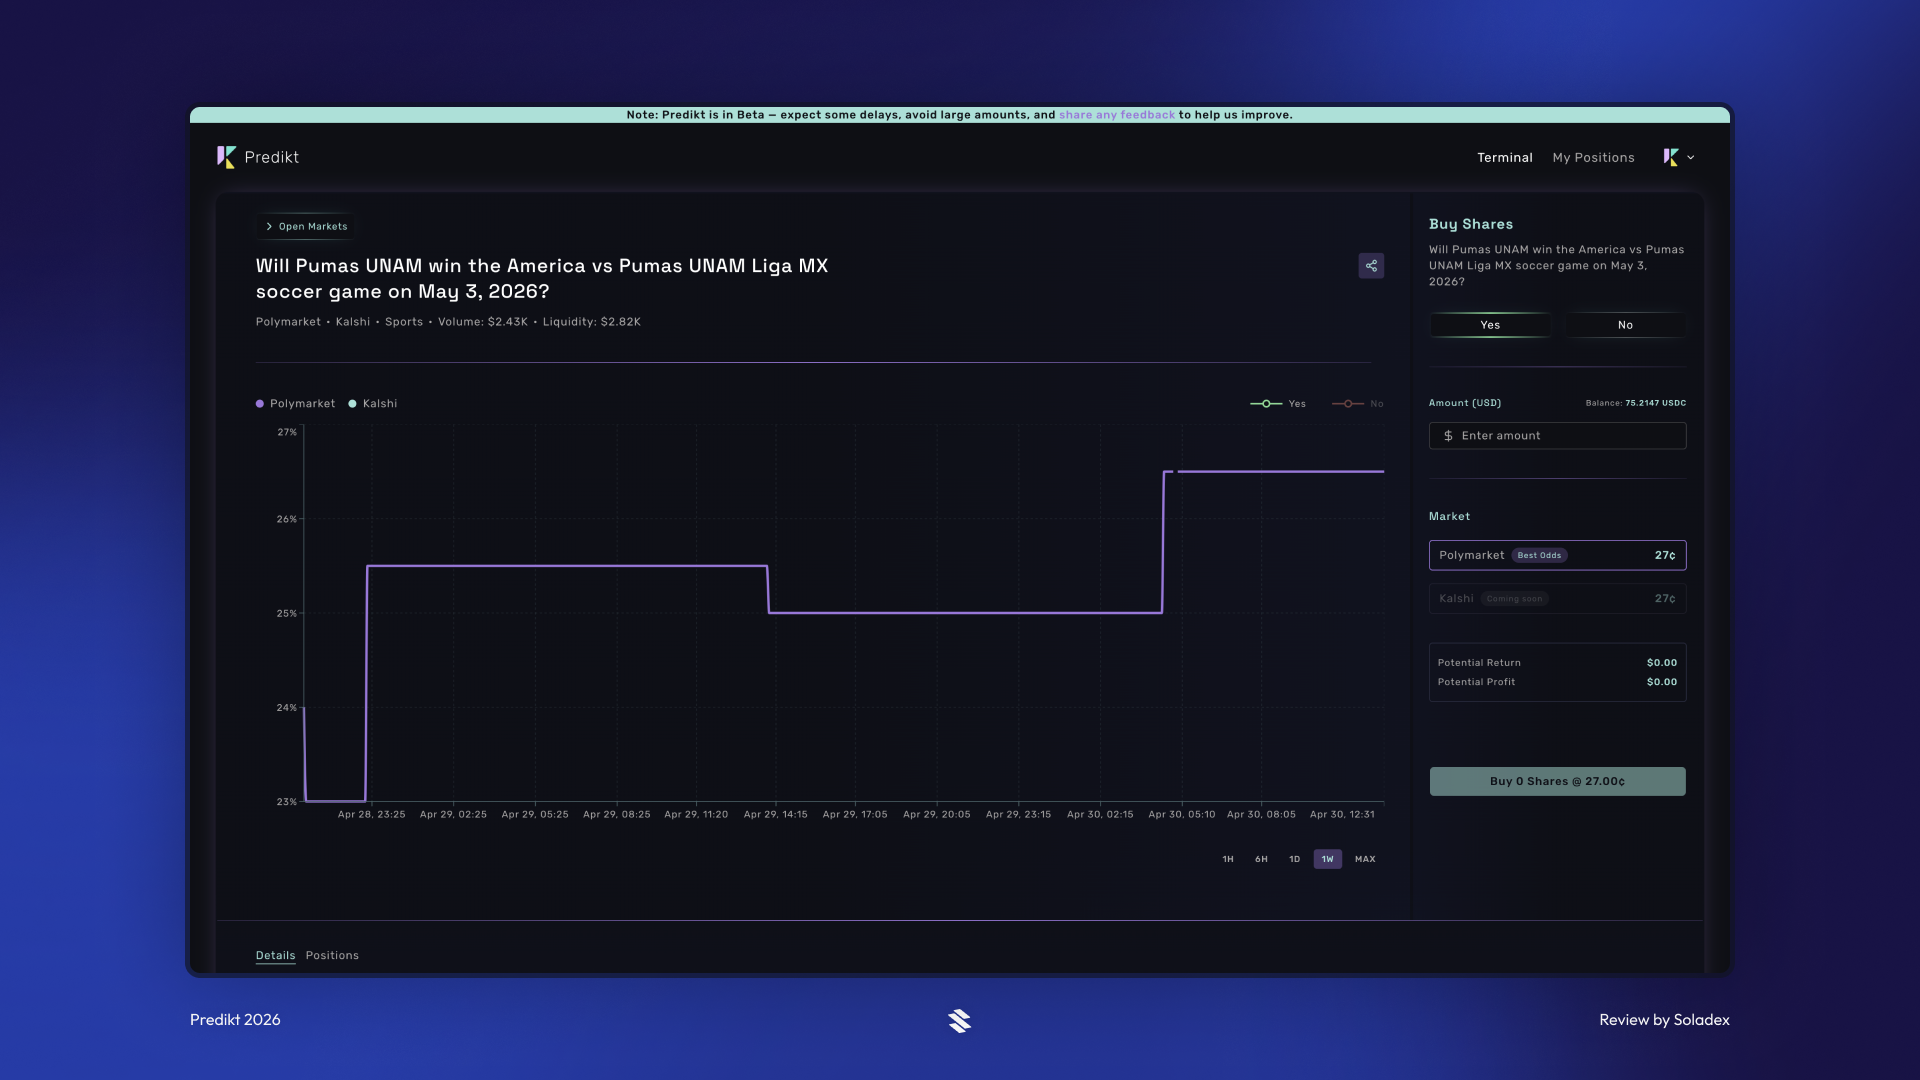
Task: Go back to Open Markets
Action: 307,227
